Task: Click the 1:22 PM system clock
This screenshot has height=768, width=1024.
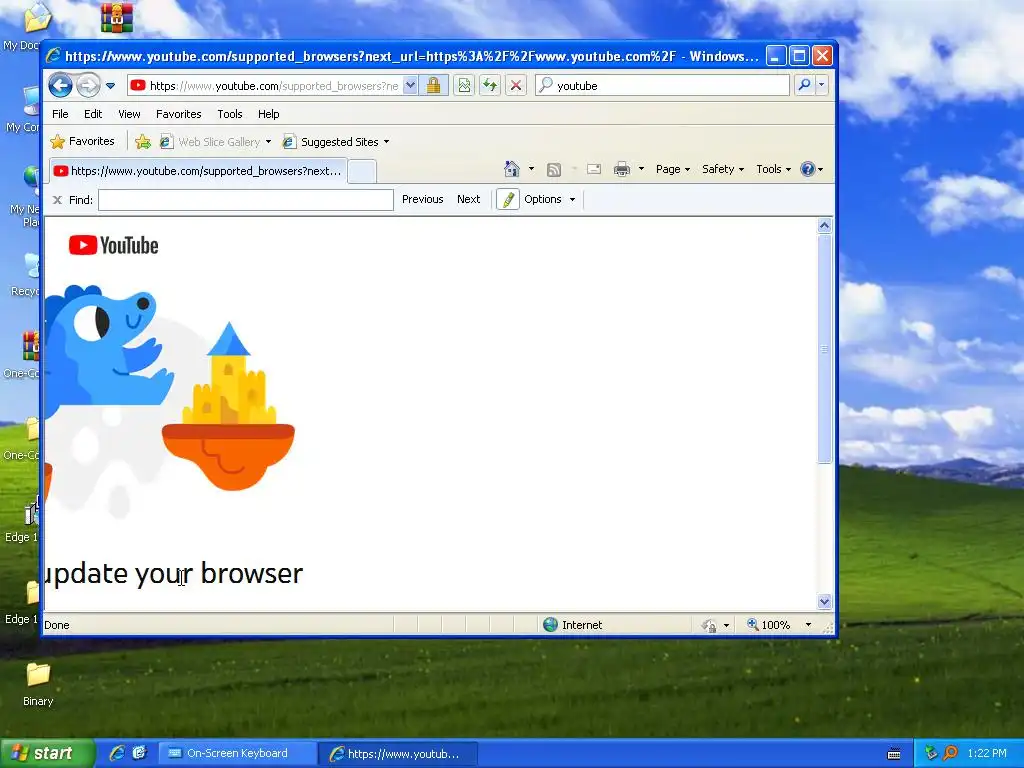Action: click(987, 753)
